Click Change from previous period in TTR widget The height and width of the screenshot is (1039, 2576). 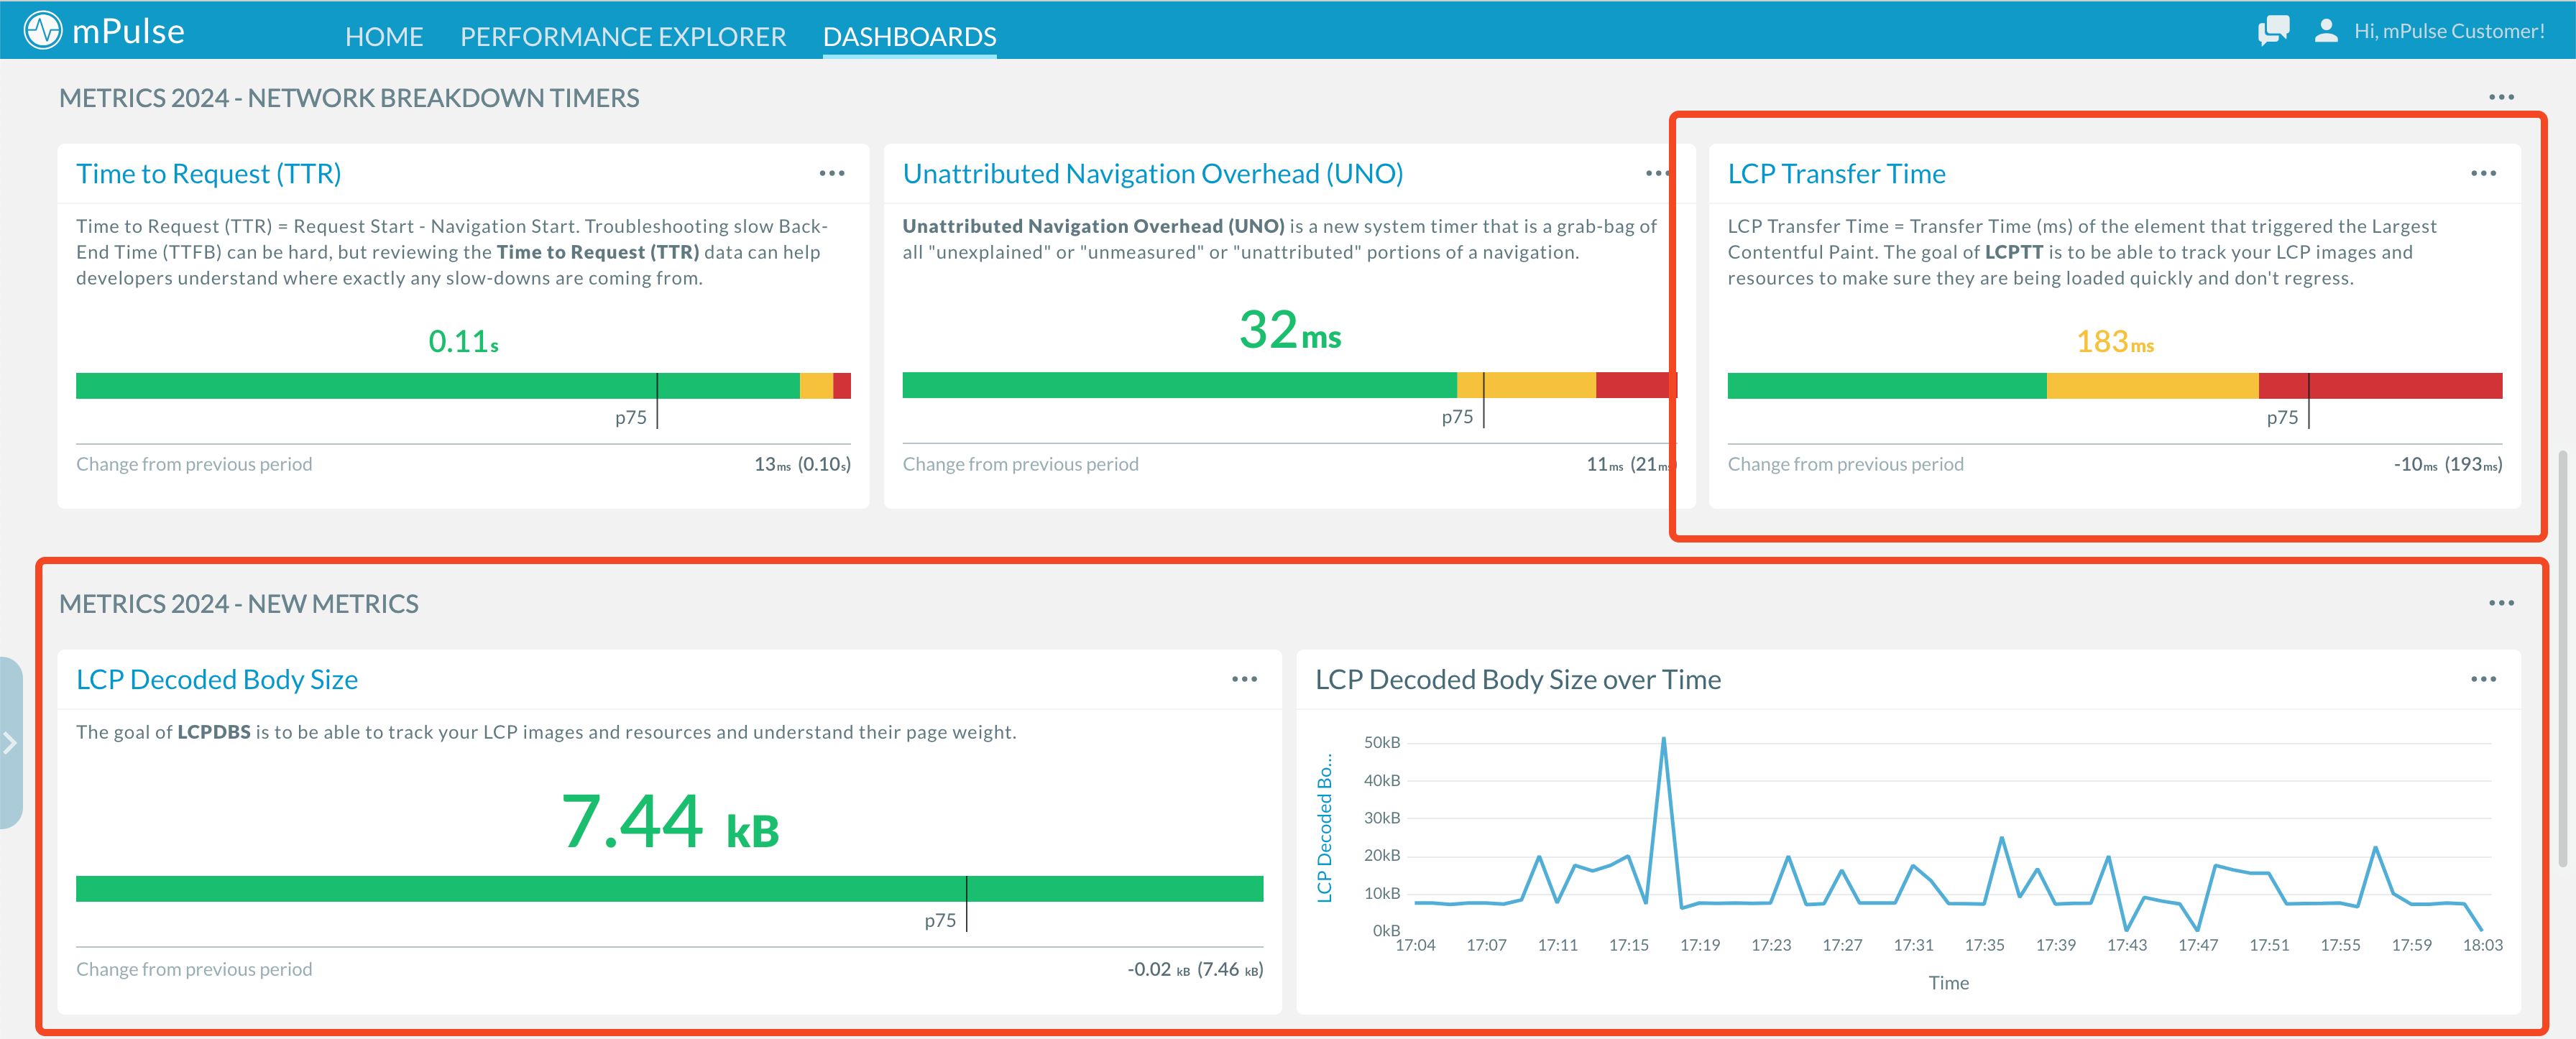[194, 464]
